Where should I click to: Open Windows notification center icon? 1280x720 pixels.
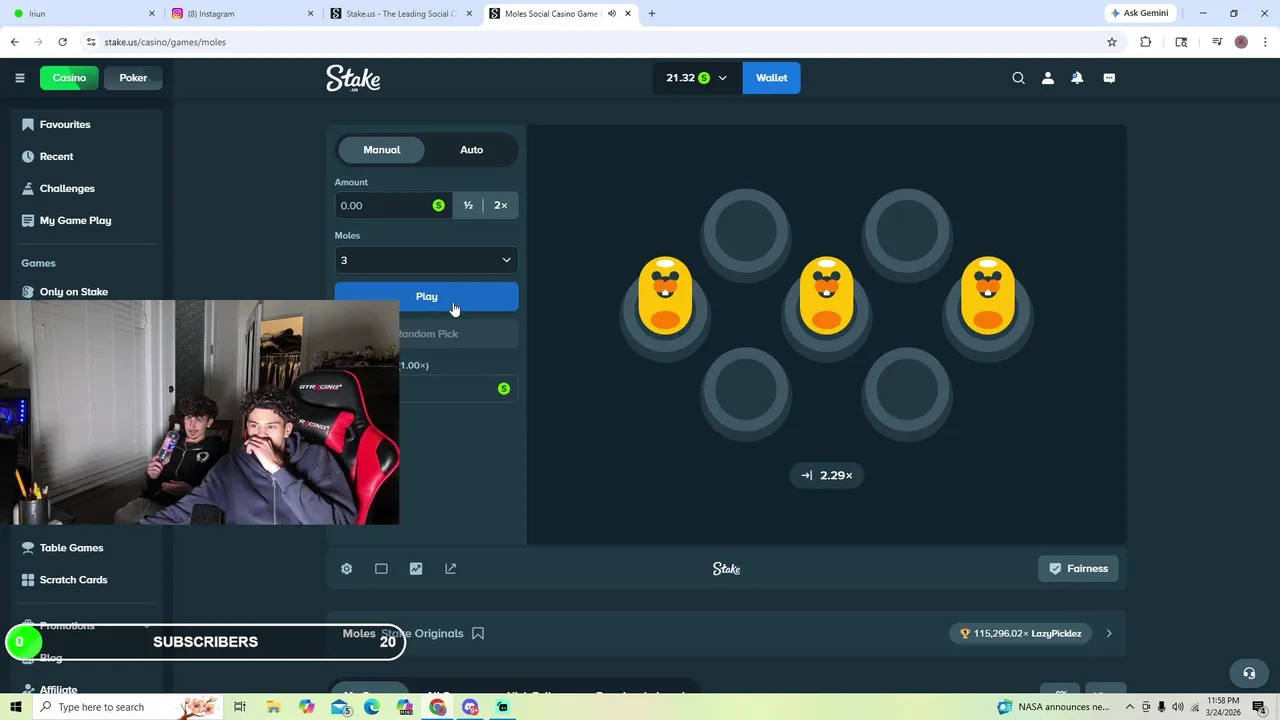pos(1259,707)
